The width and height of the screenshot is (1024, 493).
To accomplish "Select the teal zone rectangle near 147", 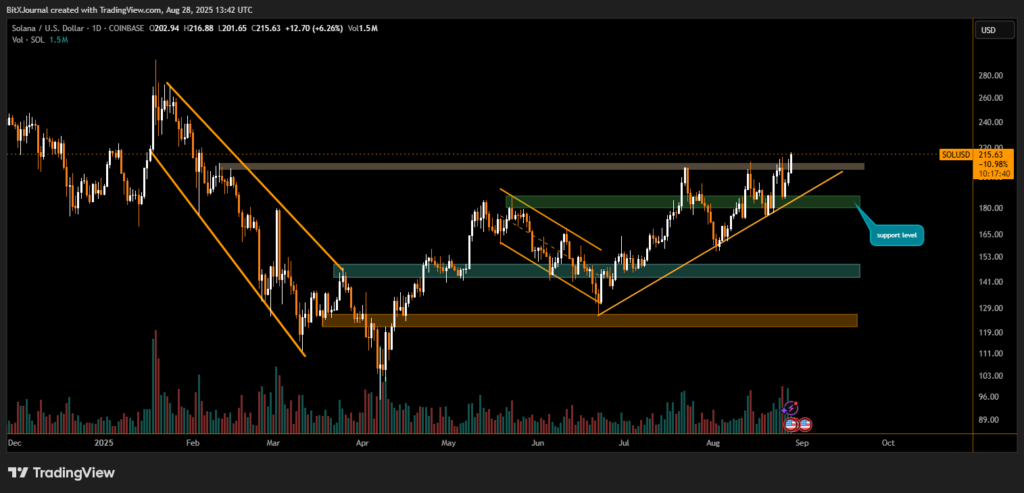I will (x=600, y=271).
